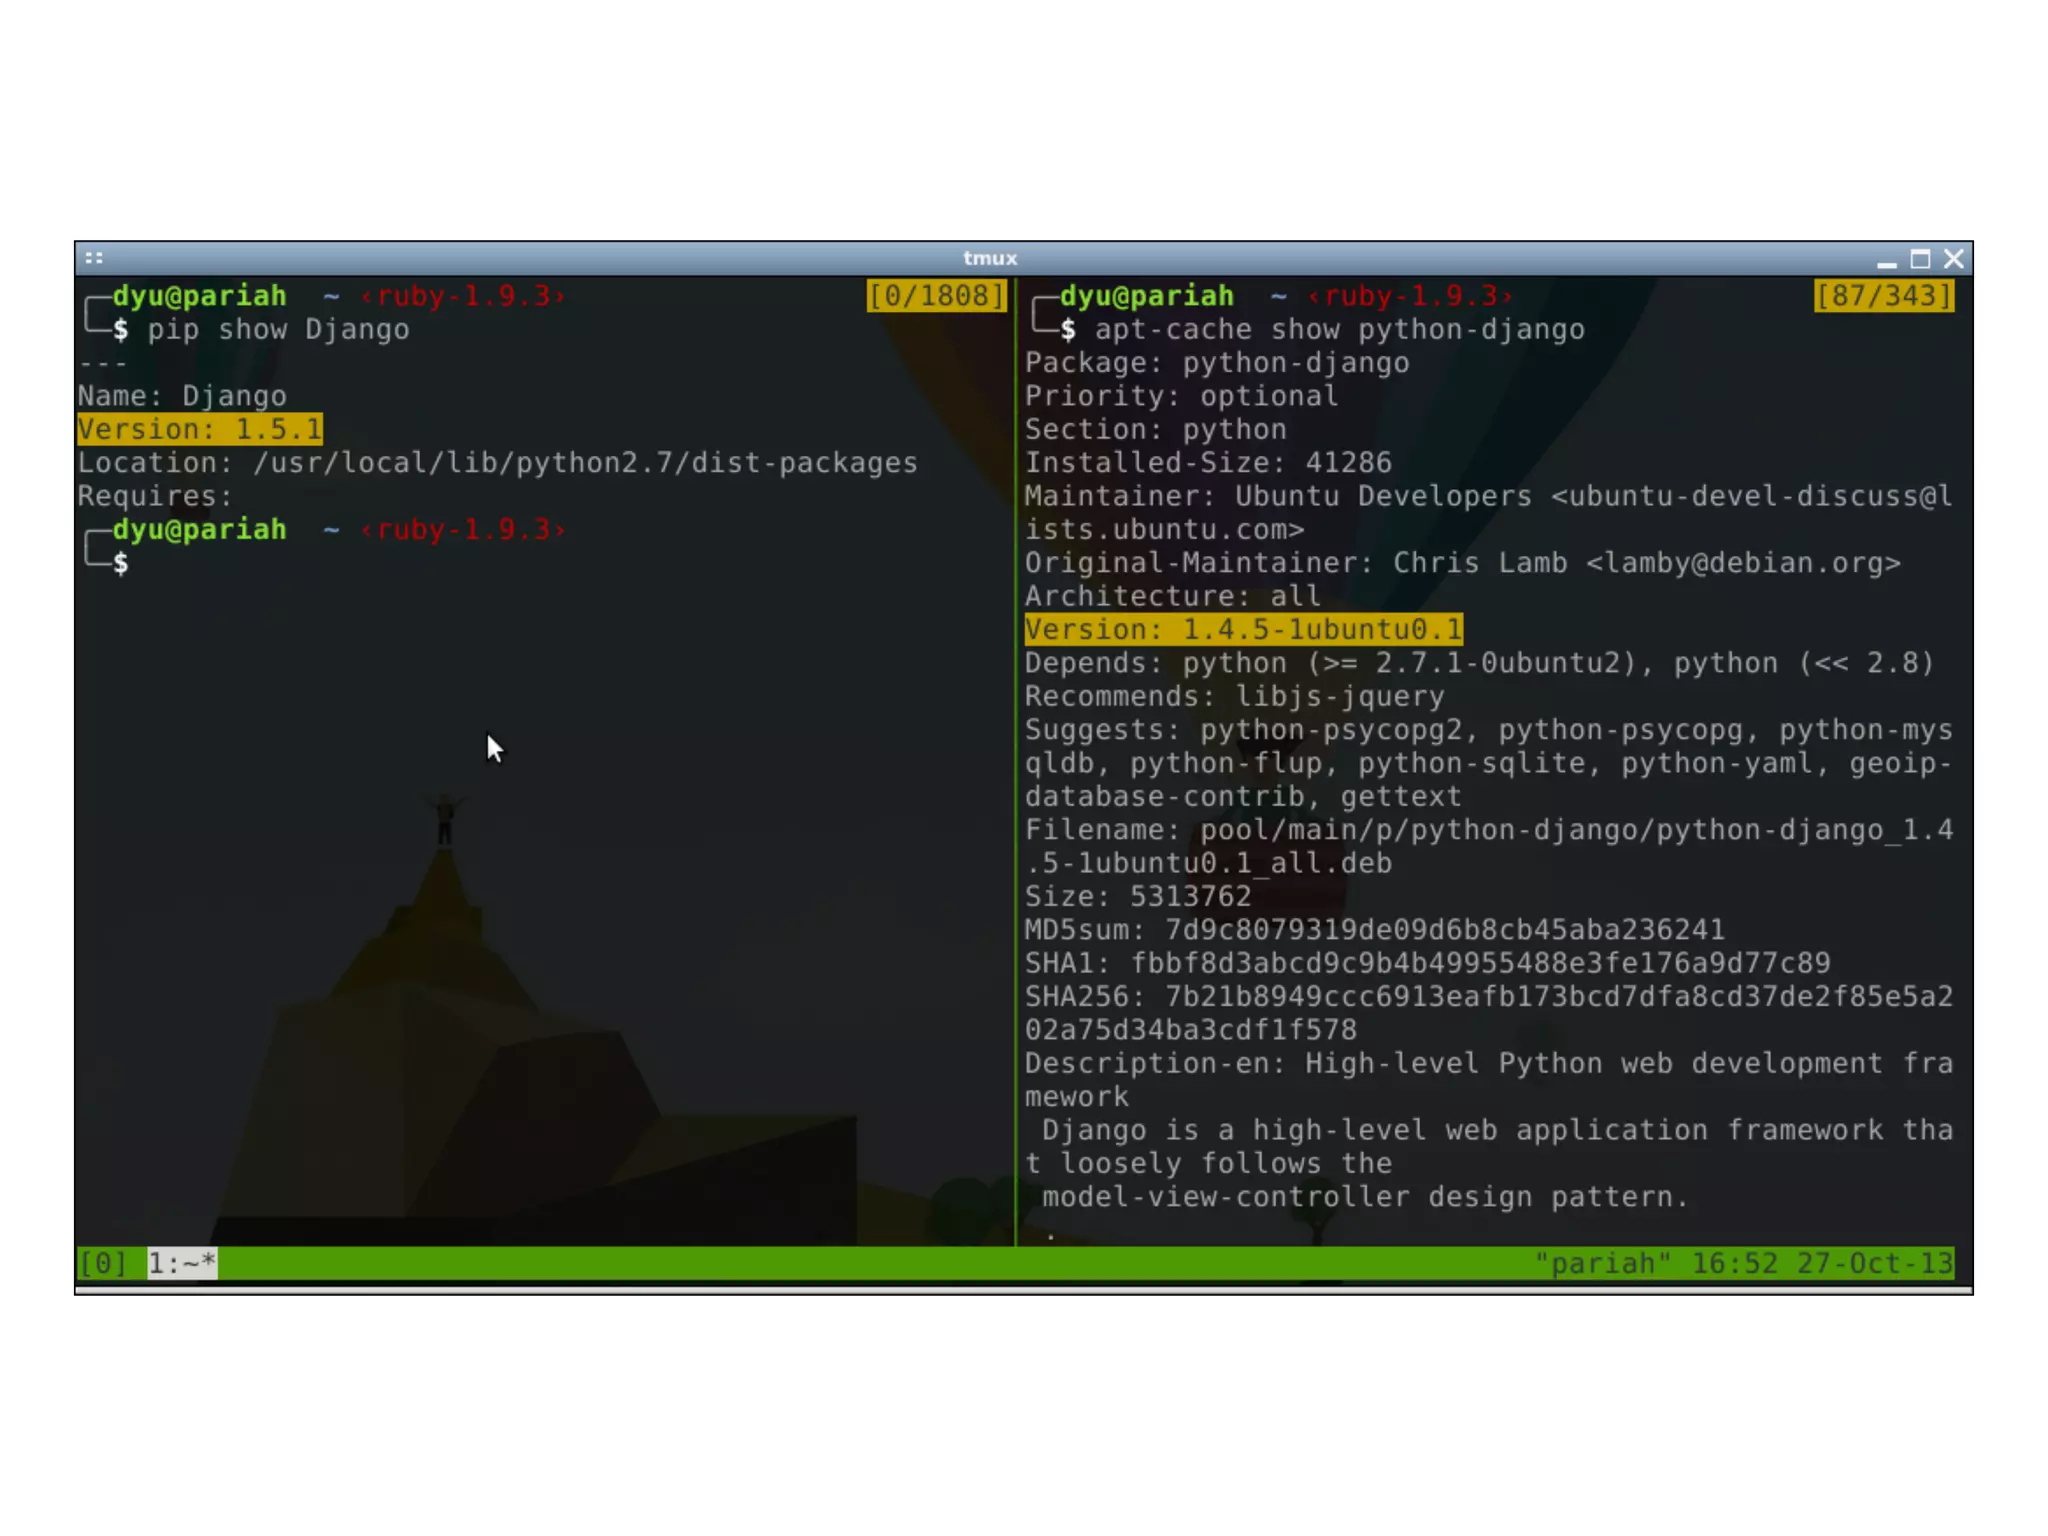
Task: Click the dist-packages Location path
Action: point(585,463)
